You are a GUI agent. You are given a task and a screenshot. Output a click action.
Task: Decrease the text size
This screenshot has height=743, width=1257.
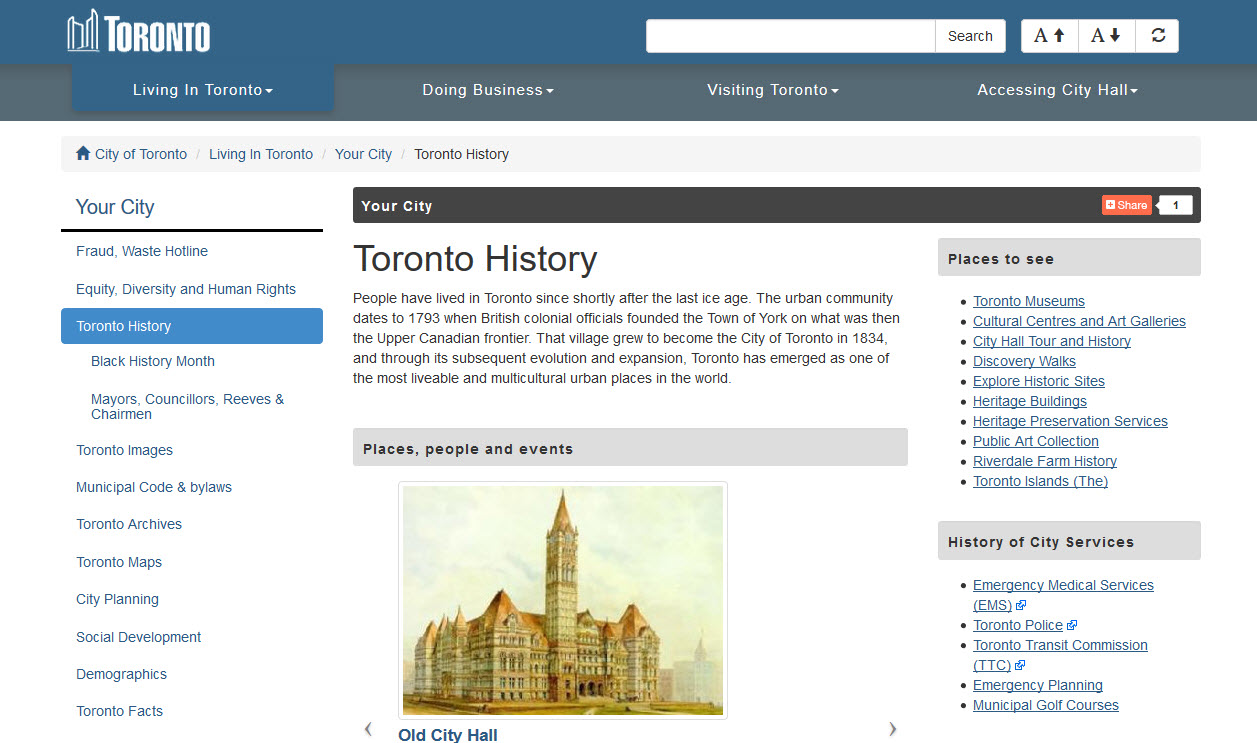coord(1106,36)
